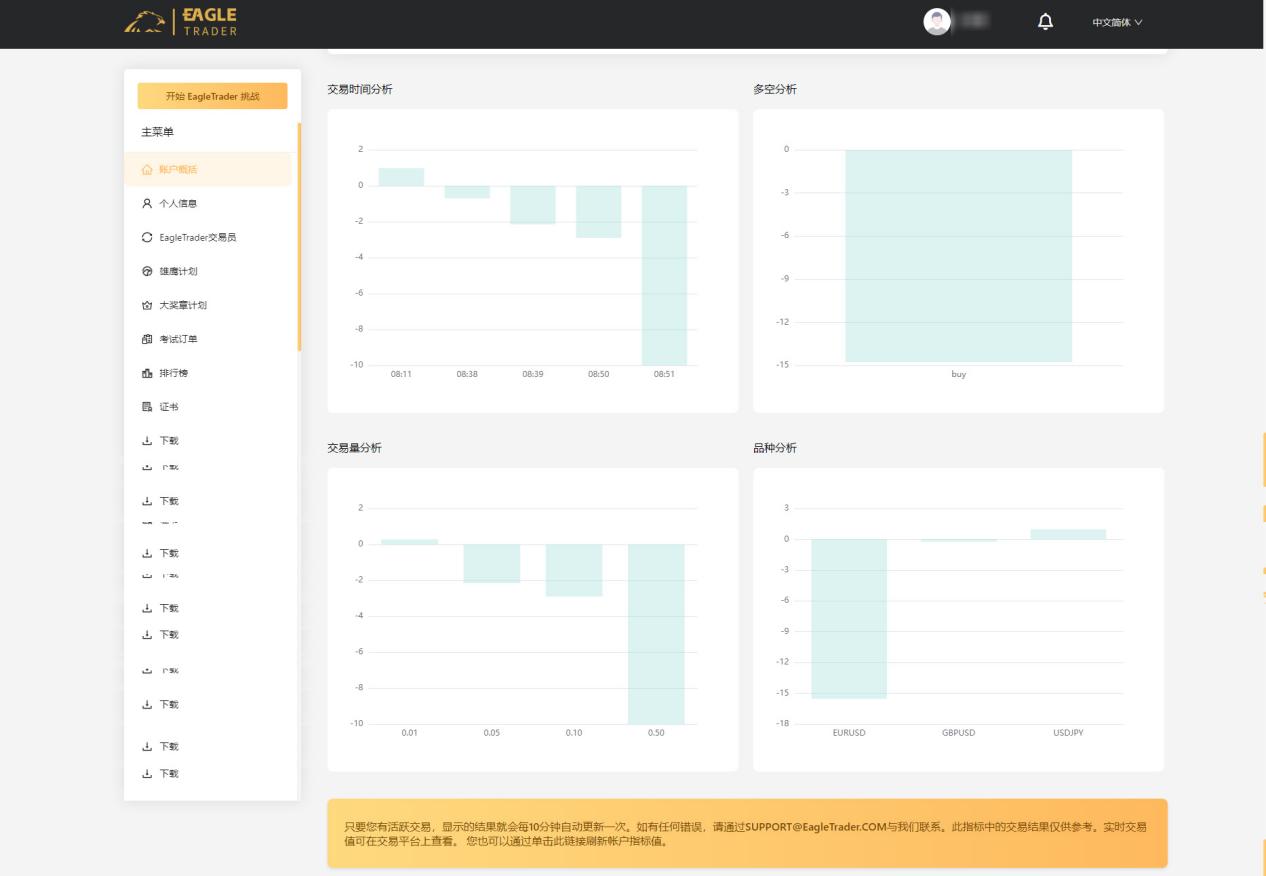
Task: Click the clipboard icon for 考试订单
Action: pos(147,340)
